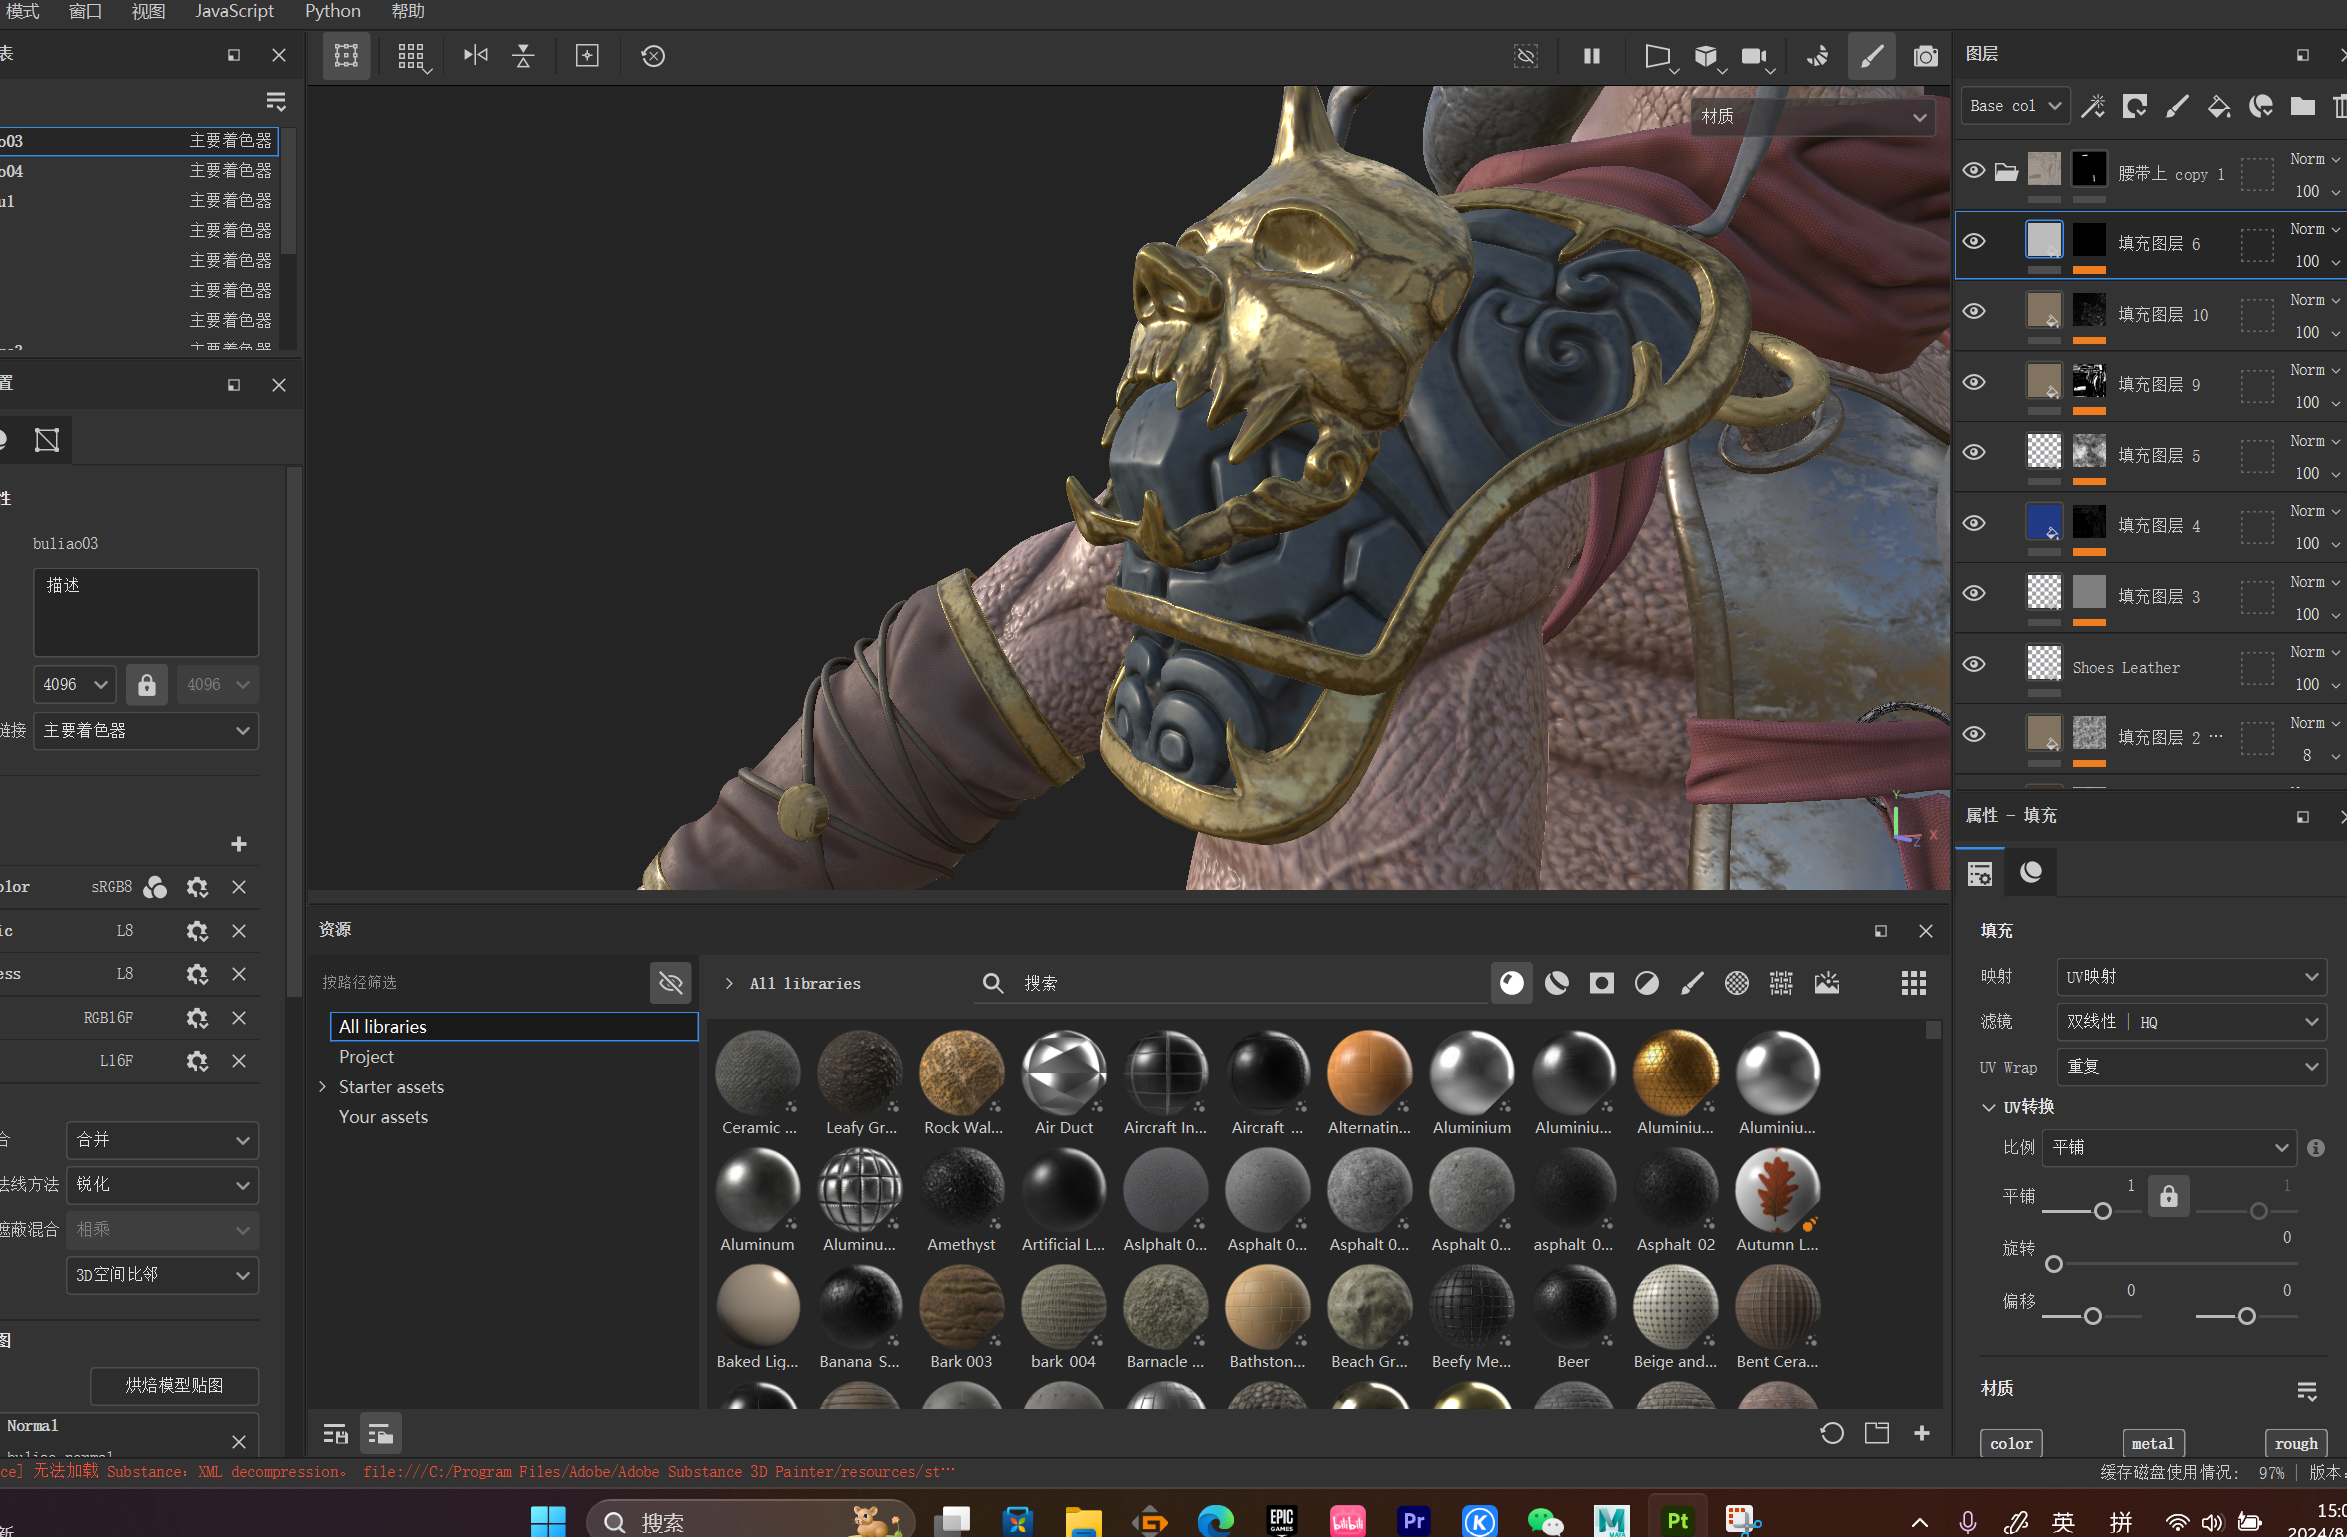Click the video camera icon in viewport toolbar

(x=1753, y=56)
